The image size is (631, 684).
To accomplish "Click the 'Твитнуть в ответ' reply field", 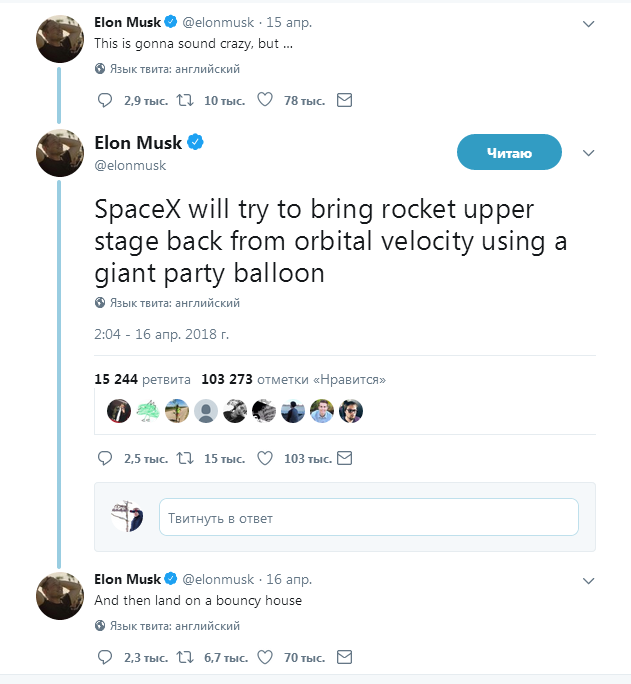I will tap(368, 518).
